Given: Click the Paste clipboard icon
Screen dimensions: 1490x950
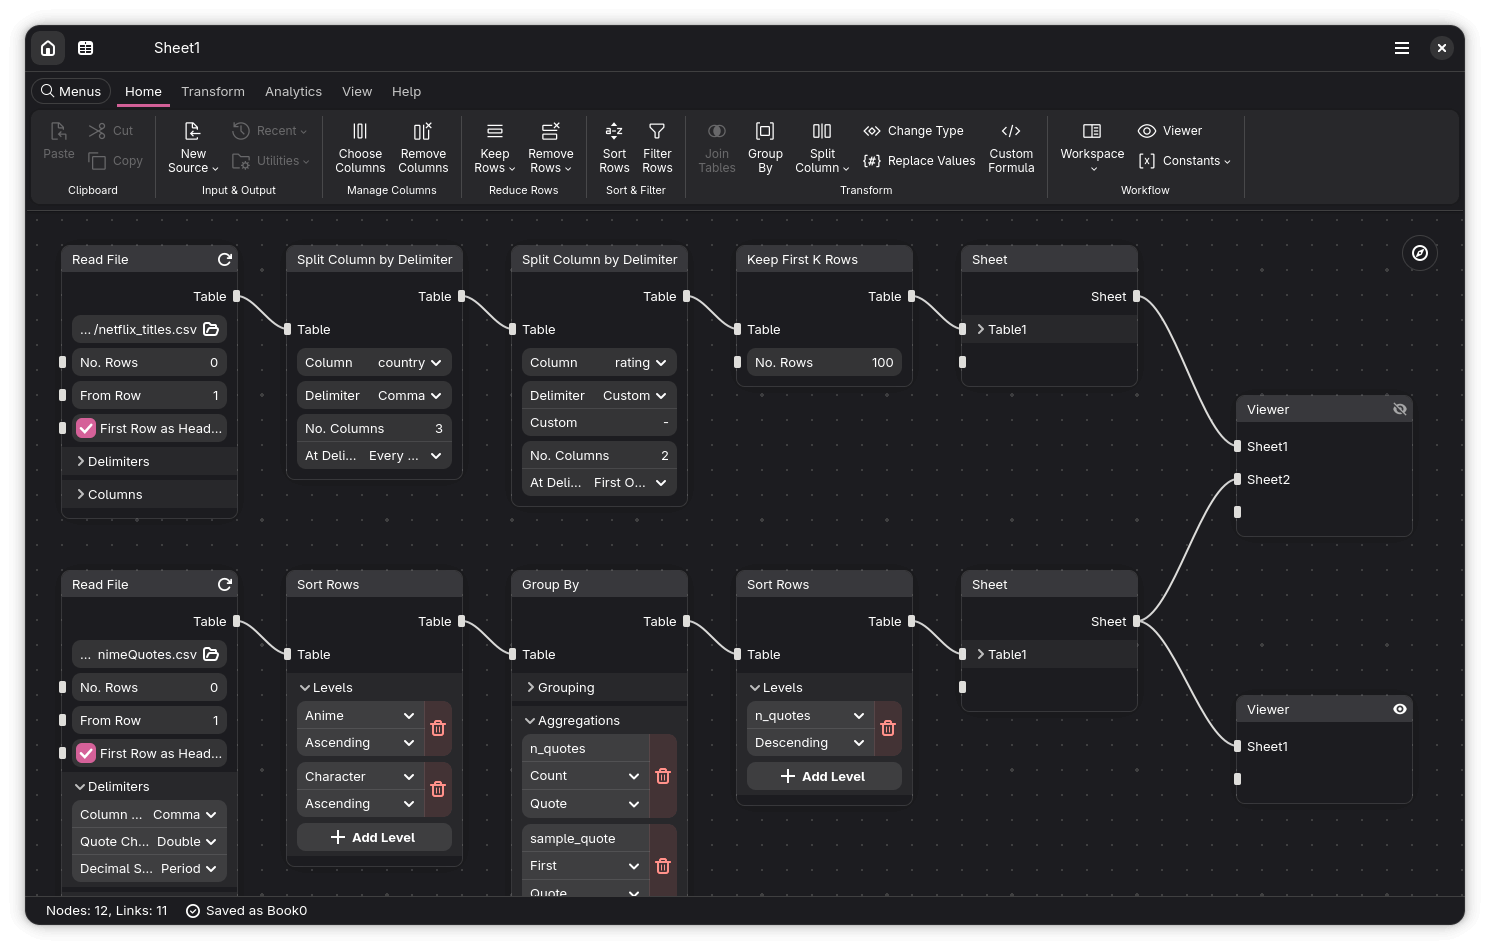Looking at the screenshot, I should 59,140.
